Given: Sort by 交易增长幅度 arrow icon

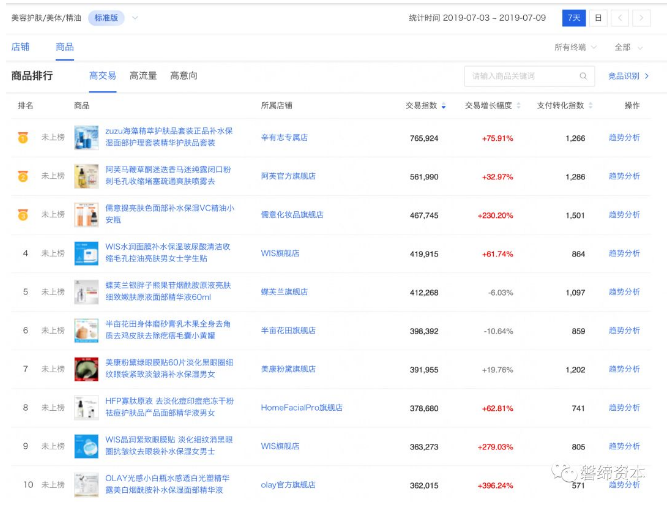Looking at the screenshot, I should pos(519,106).
